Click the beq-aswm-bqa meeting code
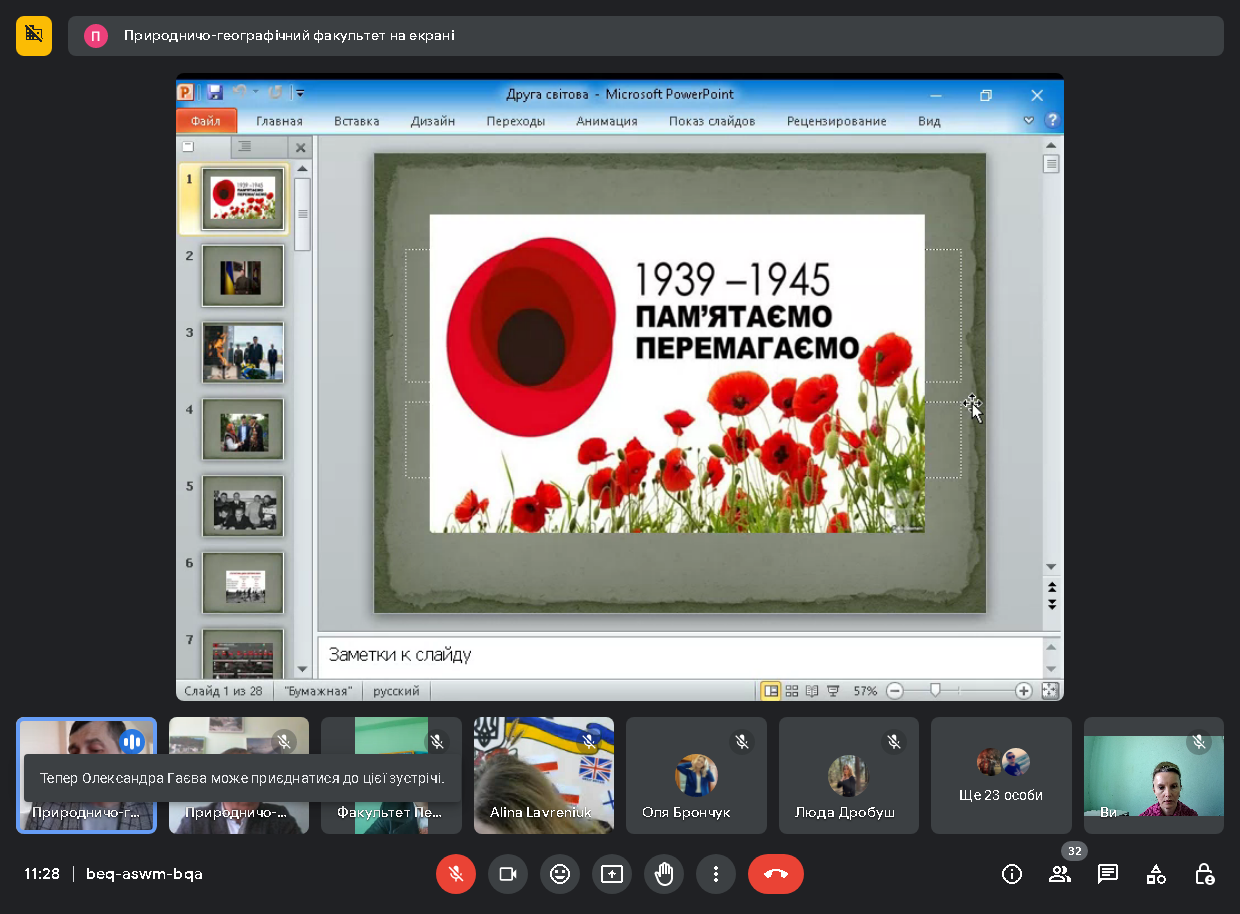 (144, 874)
